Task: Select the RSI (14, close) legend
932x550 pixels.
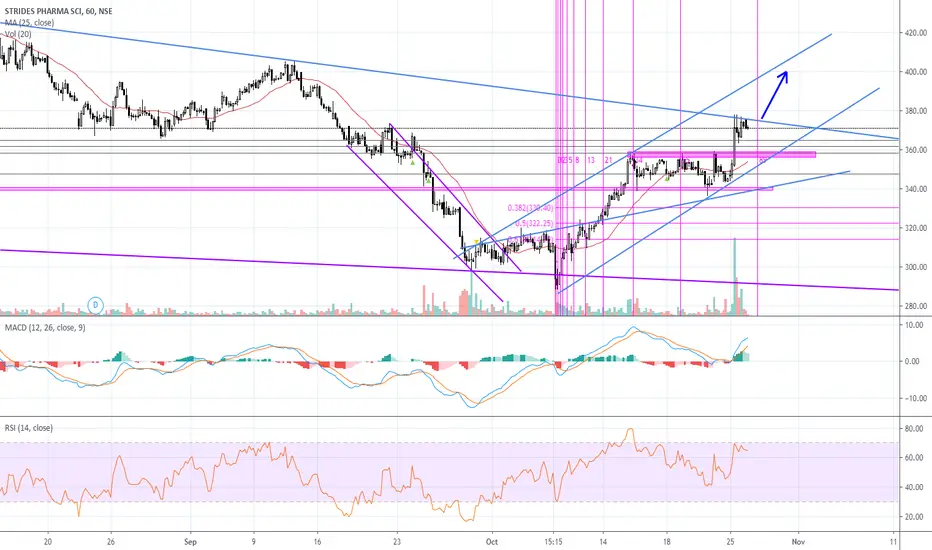Action: [x=29, y=428]
